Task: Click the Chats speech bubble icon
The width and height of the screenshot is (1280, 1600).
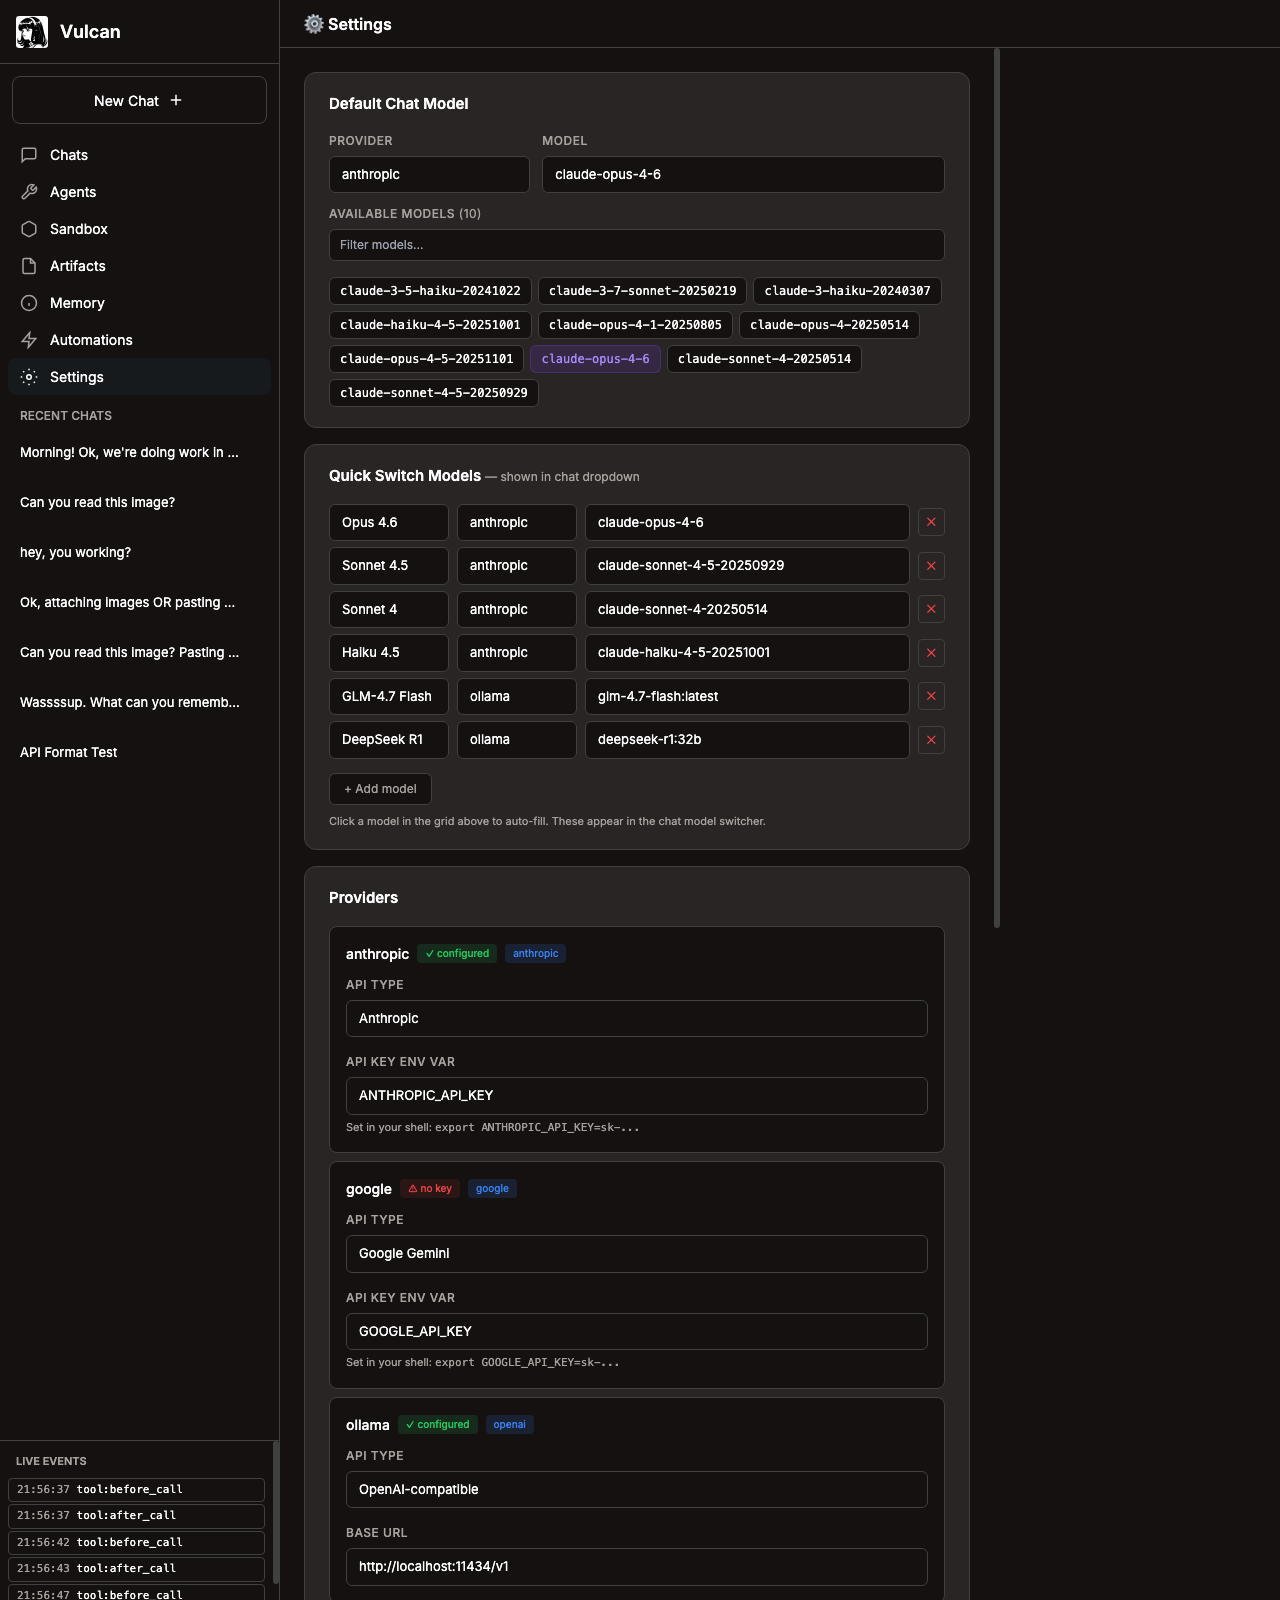Action: click(29, 155)
